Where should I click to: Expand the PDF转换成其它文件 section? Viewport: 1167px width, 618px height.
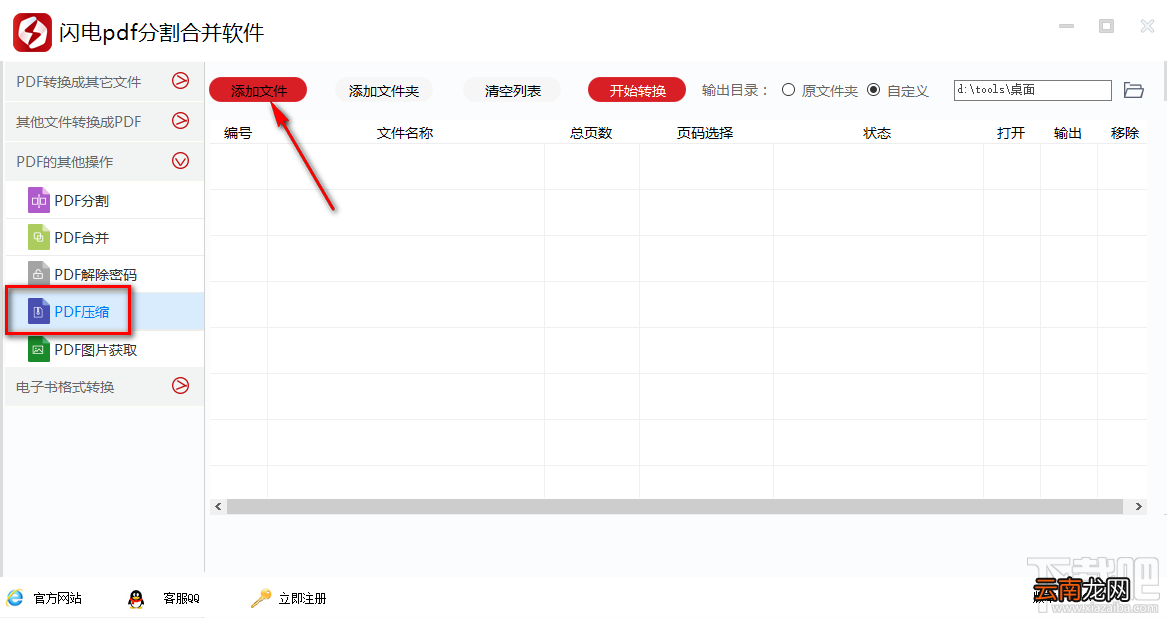[x=180, y=80]
